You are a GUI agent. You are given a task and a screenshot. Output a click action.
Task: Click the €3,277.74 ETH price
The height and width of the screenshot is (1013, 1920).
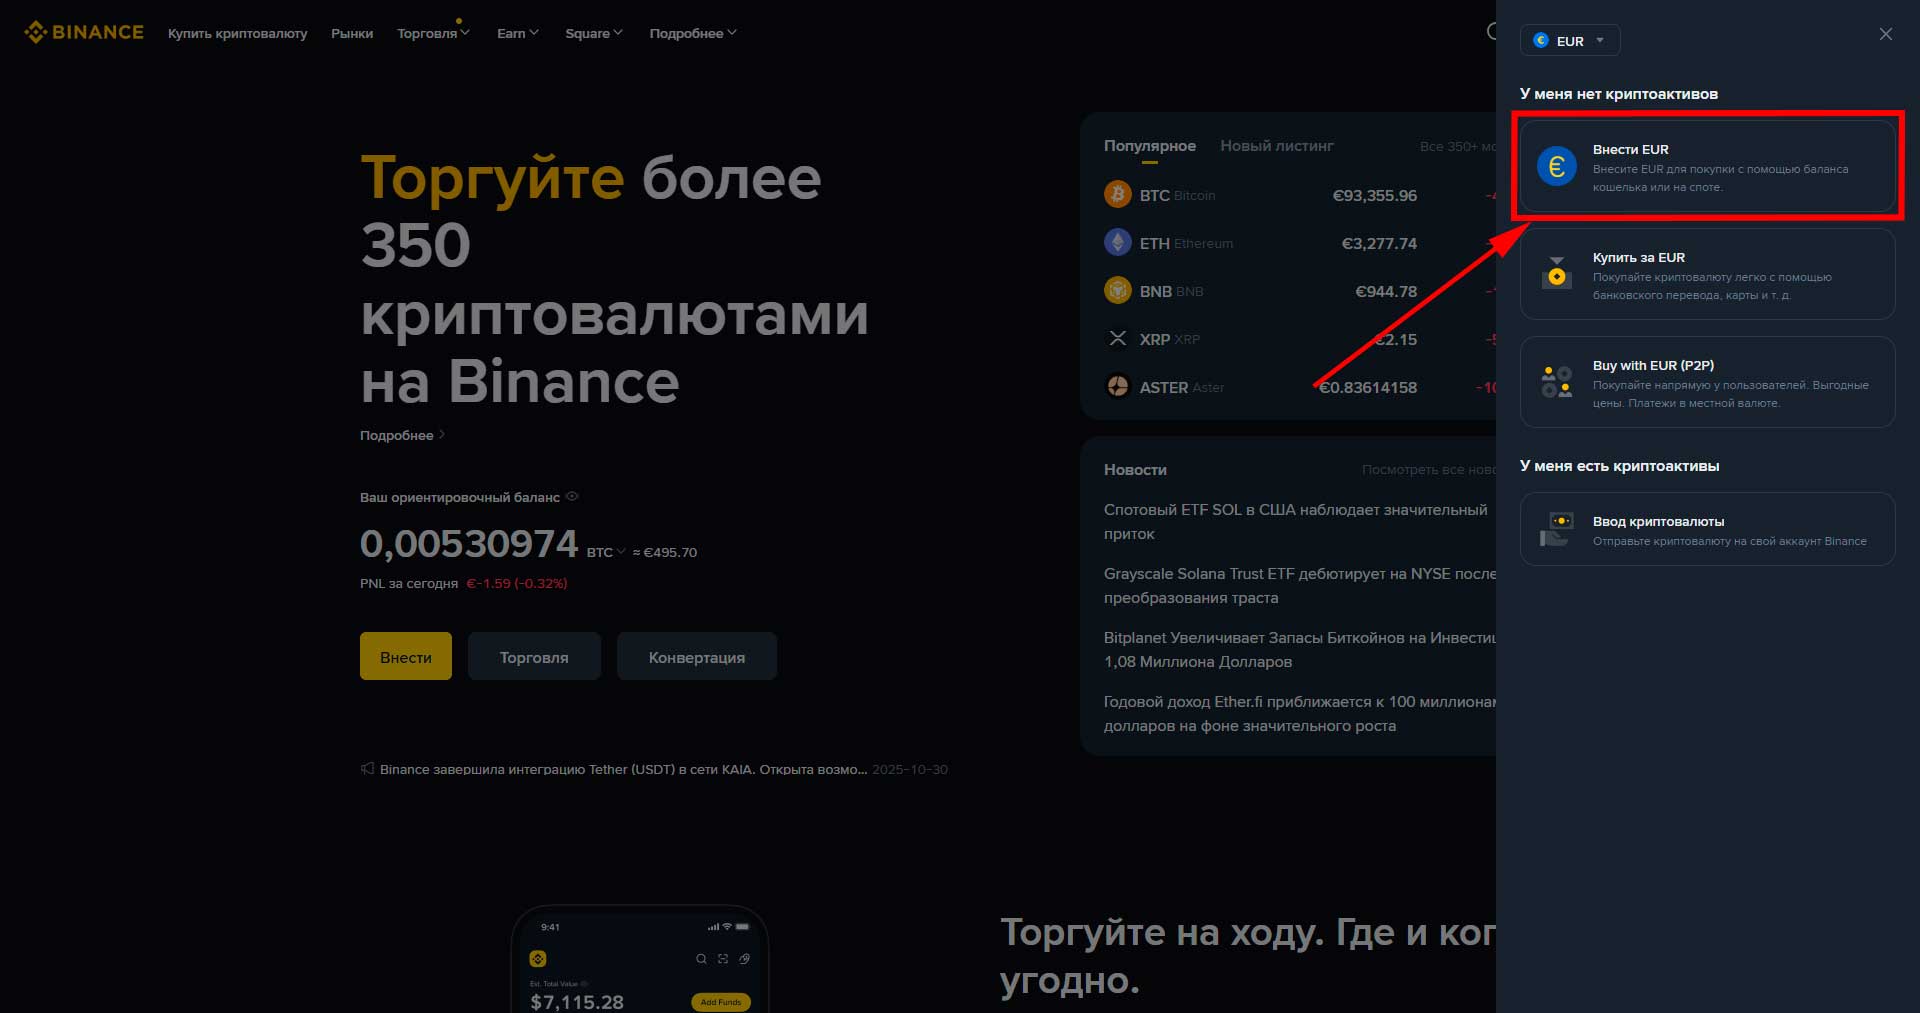pyautogui.click(x=1379, y=243)
